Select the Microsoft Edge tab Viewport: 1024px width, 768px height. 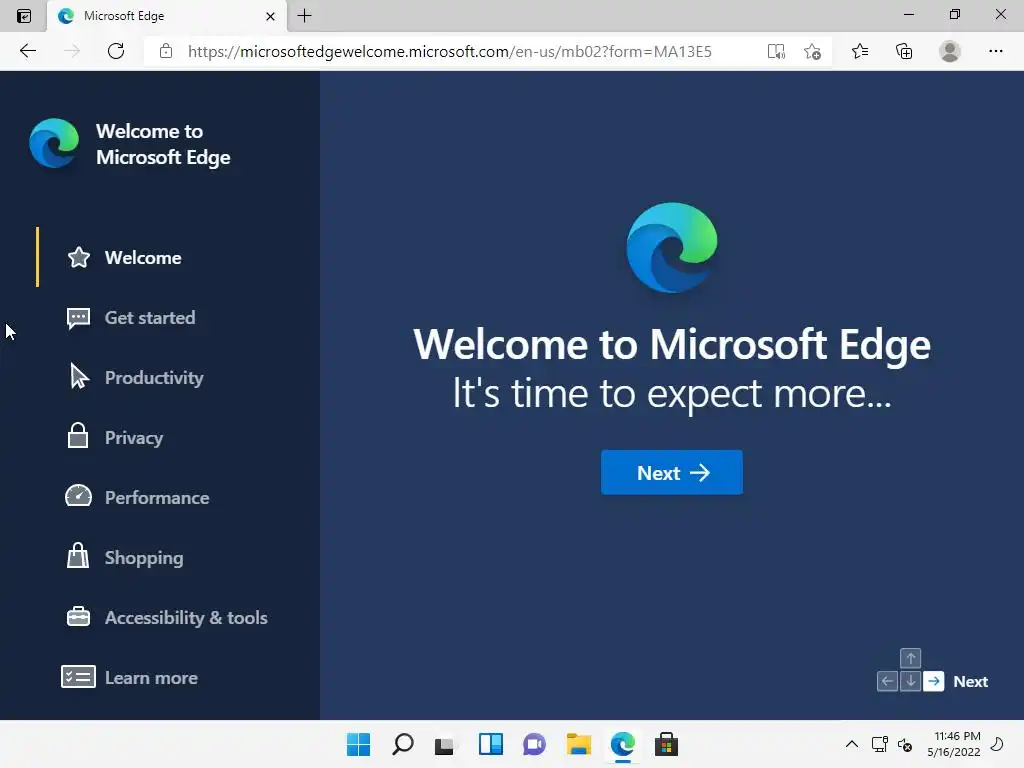coord(167,16)
